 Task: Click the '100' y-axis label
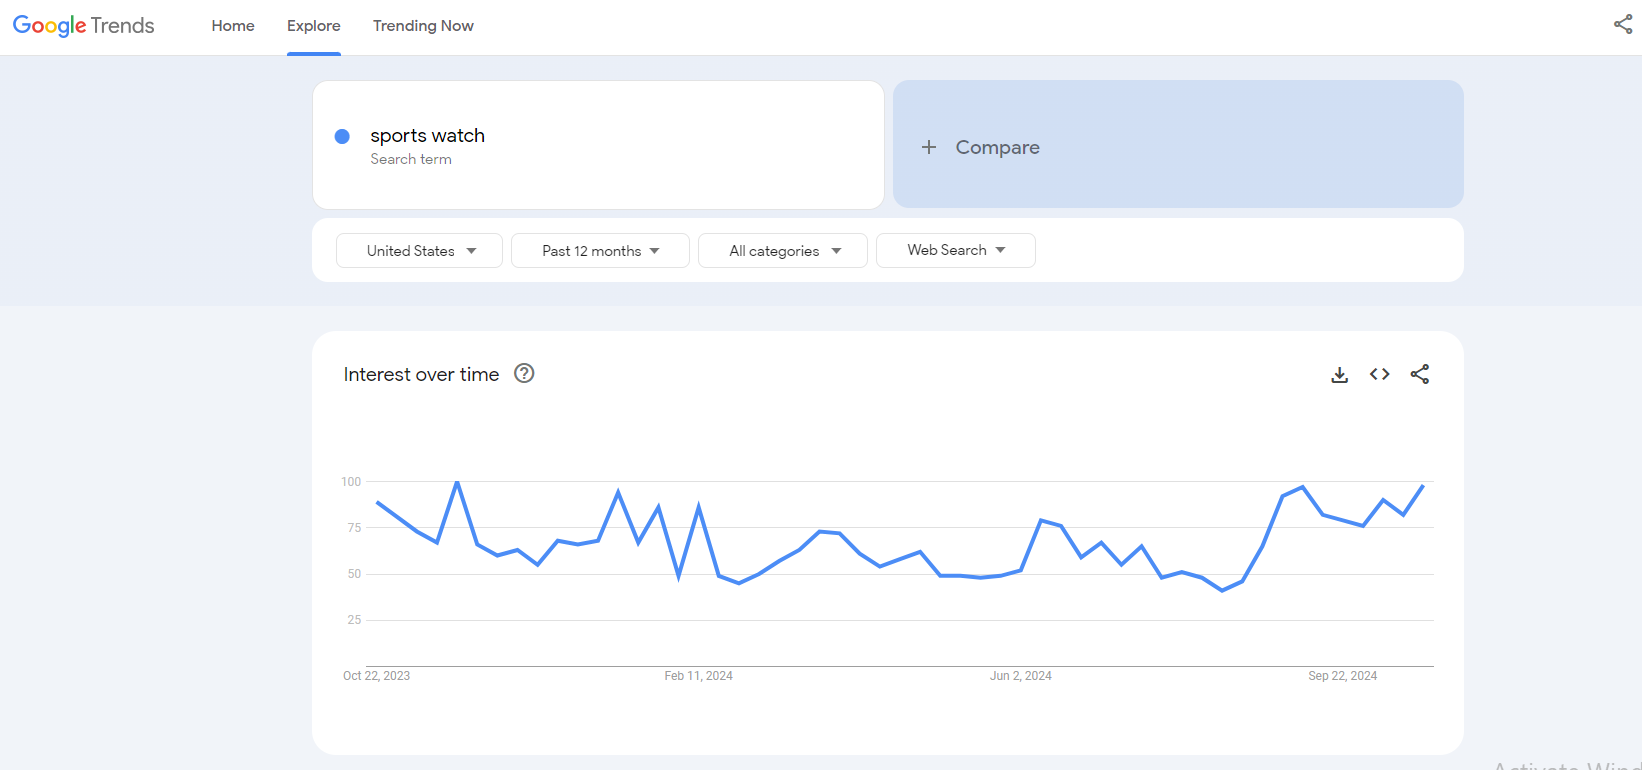(351, 482)
